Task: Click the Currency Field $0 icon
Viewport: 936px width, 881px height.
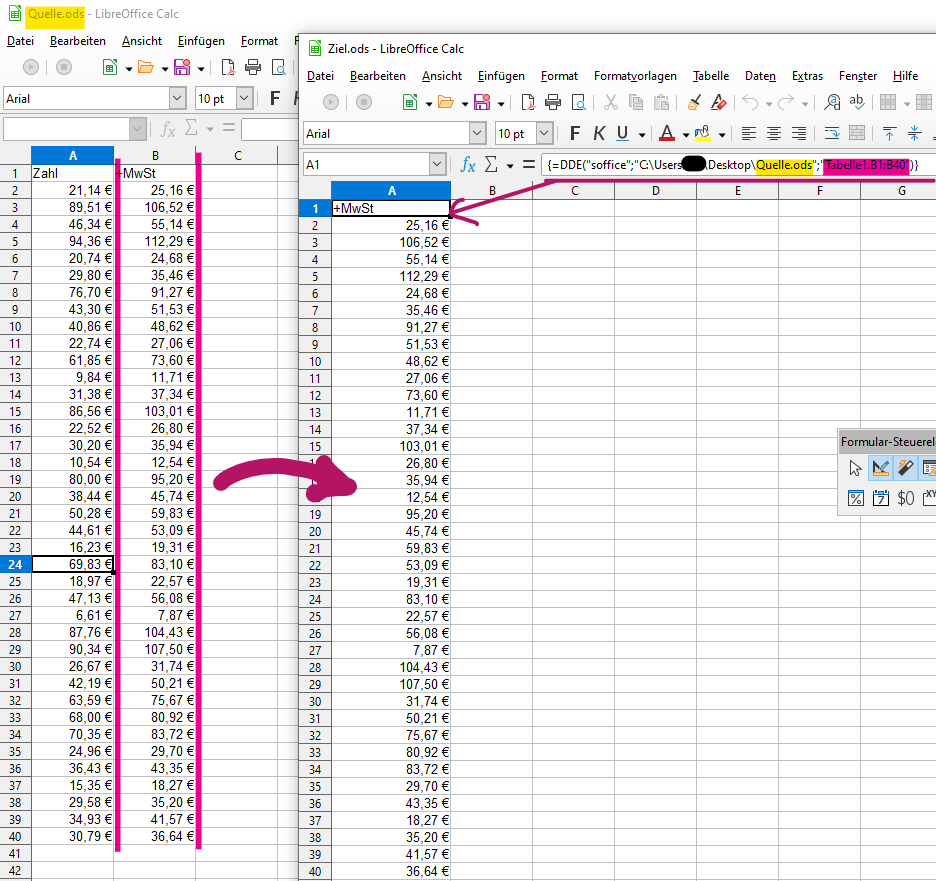Action: click(x=905, y=498)
